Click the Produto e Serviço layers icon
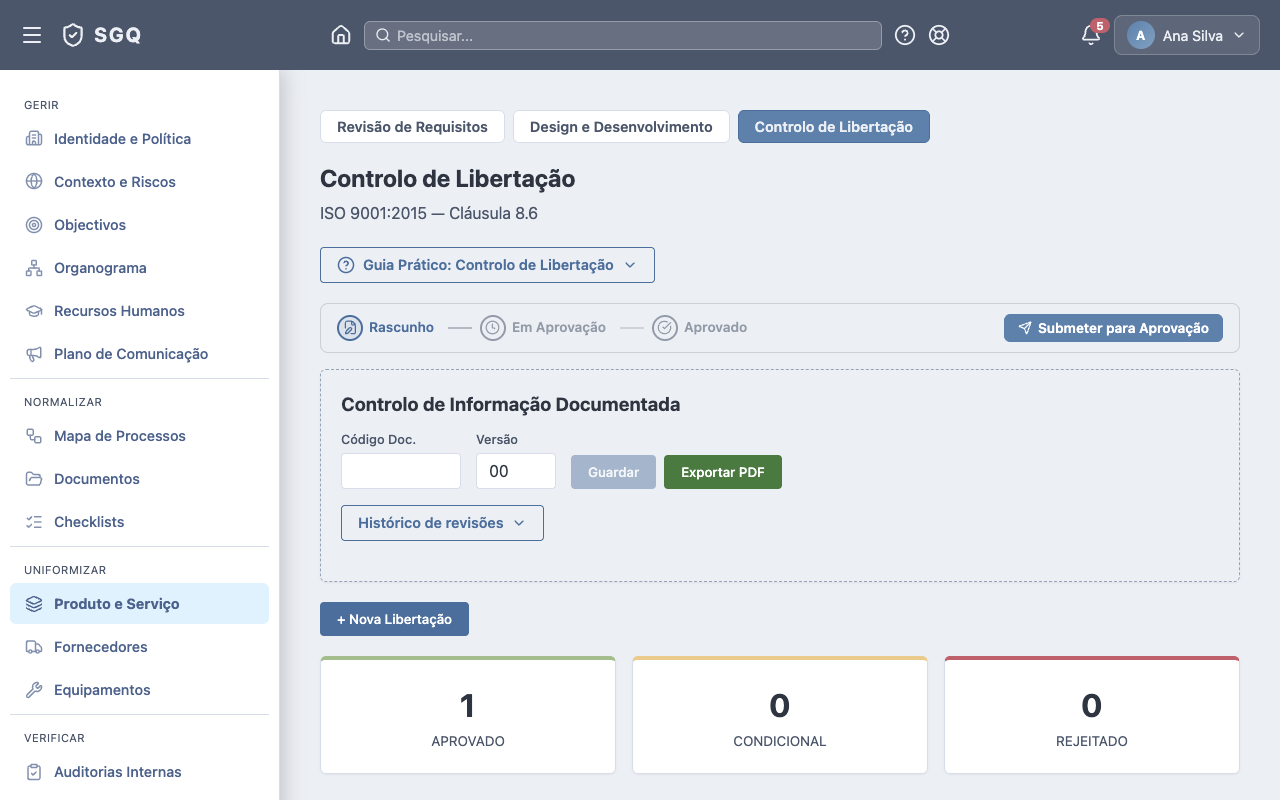 34,604
